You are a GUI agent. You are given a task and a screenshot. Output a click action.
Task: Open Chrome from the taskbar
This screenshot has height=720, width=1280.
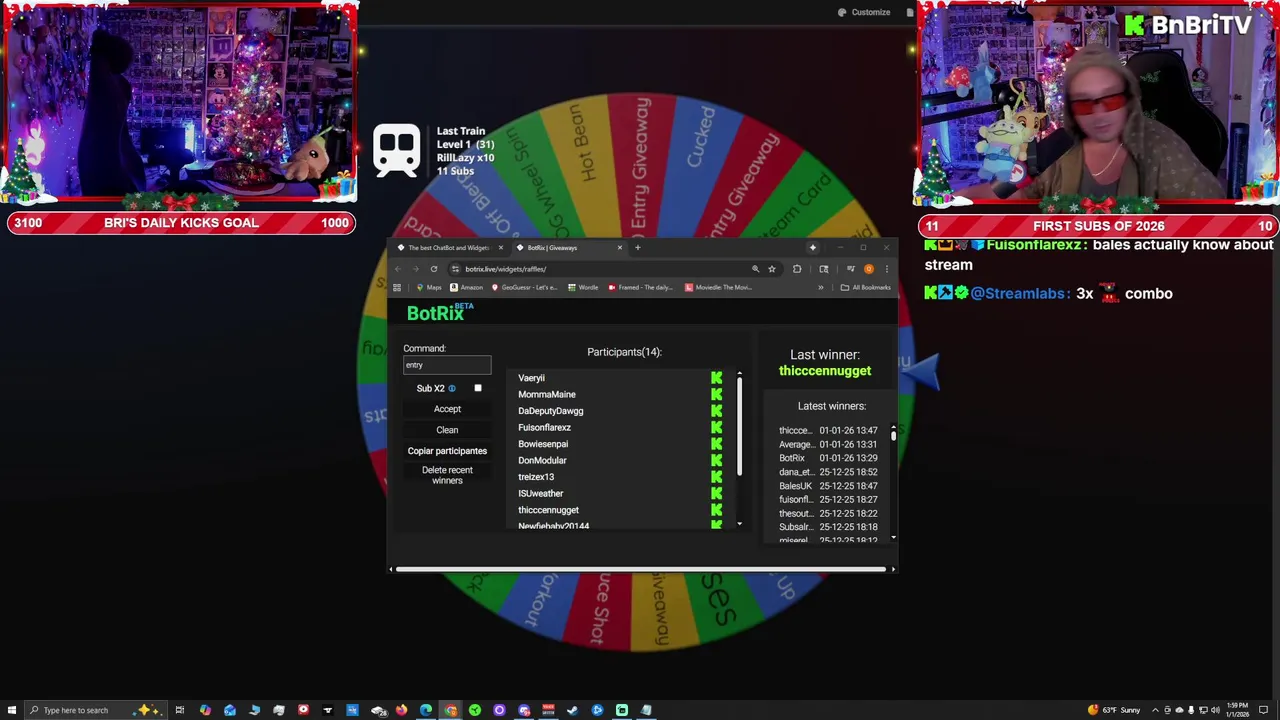451,710
